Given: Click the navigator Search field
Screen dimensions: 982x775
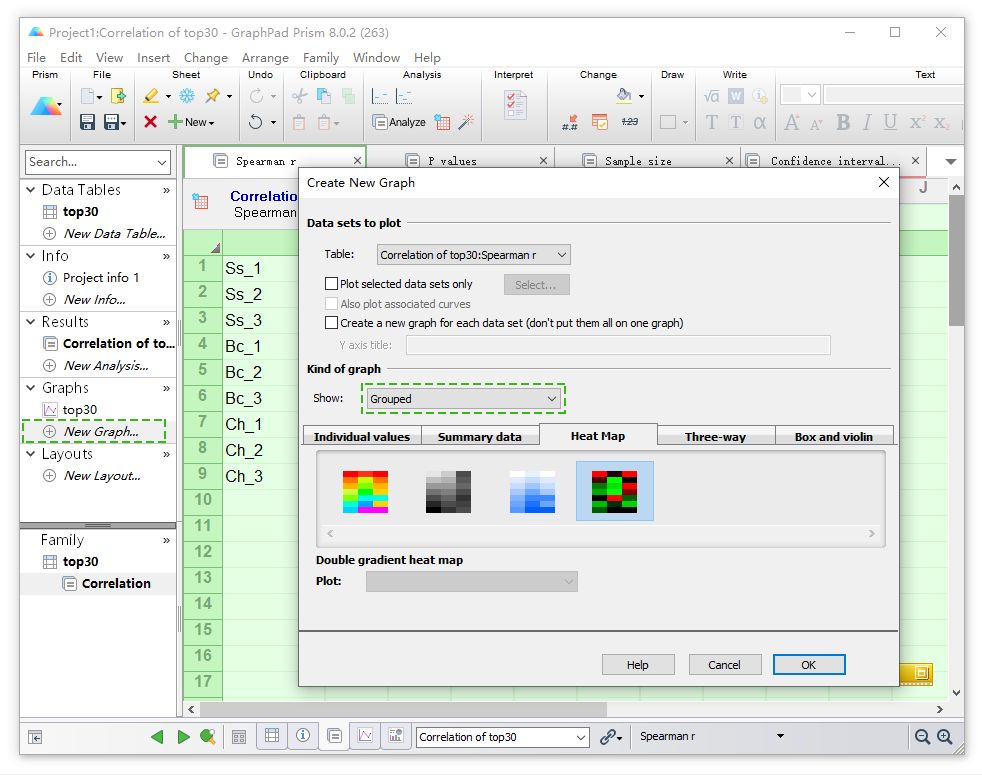Looking at the screenshot, I should (98, 162).
